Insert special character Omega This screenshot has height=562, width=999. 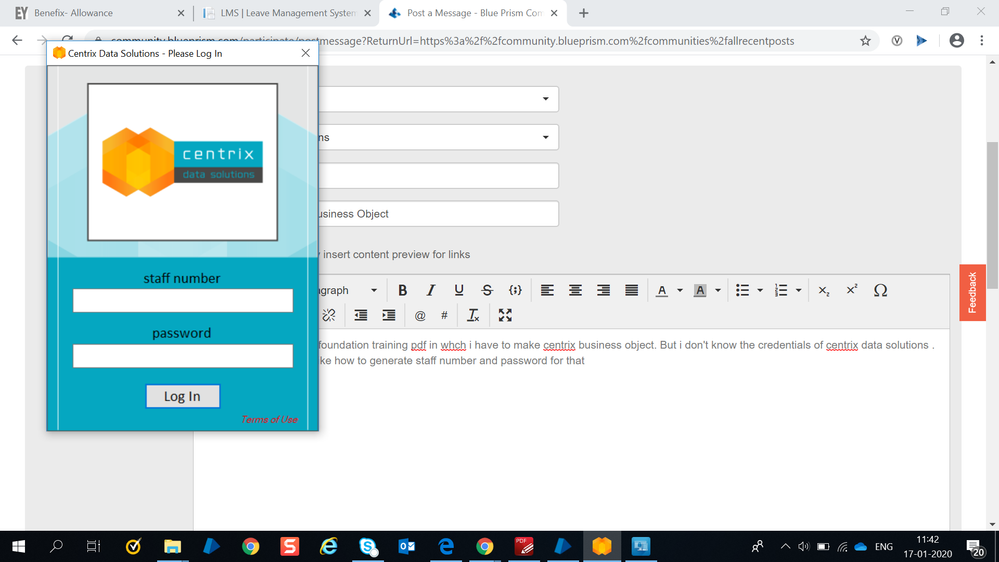(880, 291)
